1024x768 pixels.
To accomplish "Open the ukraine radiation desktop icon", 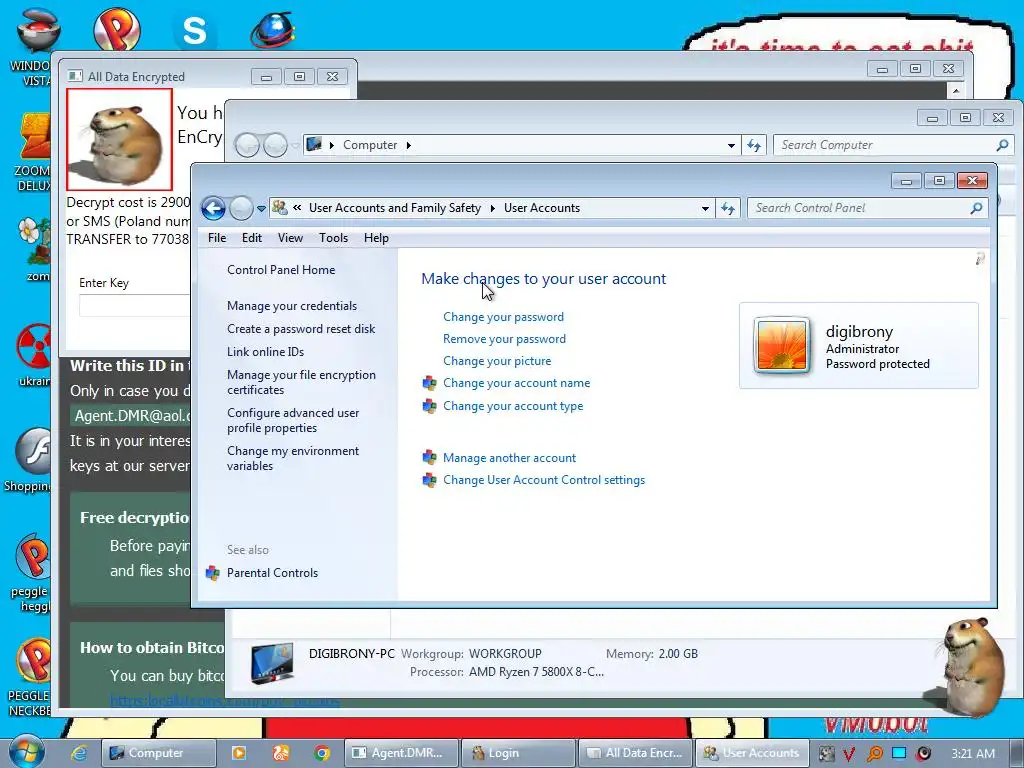I will pos(34,356).
